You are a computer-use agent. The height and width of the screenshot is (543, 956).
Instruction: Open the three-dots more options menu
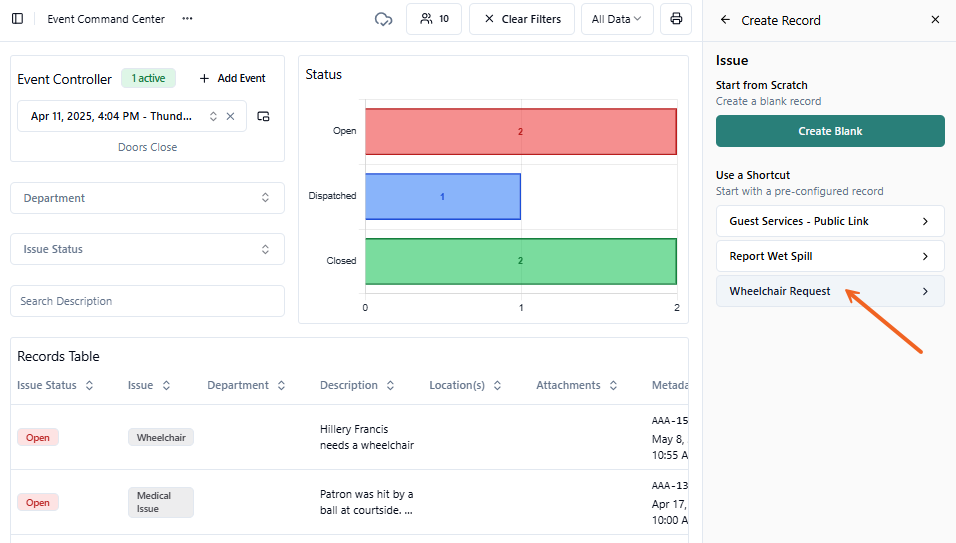(x=187, y=19)
